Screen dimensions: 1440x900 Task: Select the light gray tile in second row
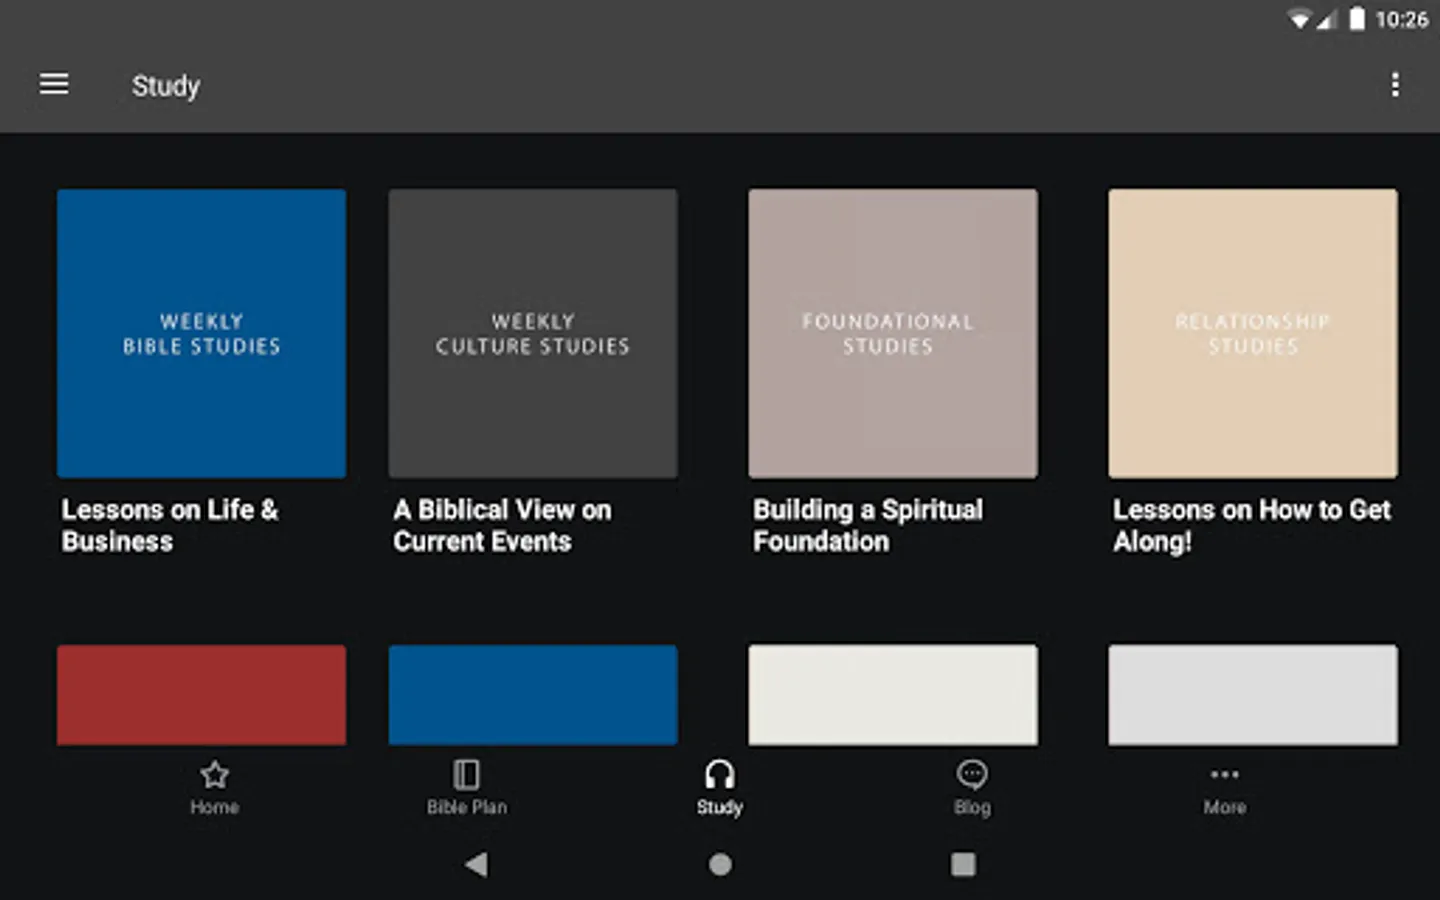pyautogui.click(x=1253, y=695)
